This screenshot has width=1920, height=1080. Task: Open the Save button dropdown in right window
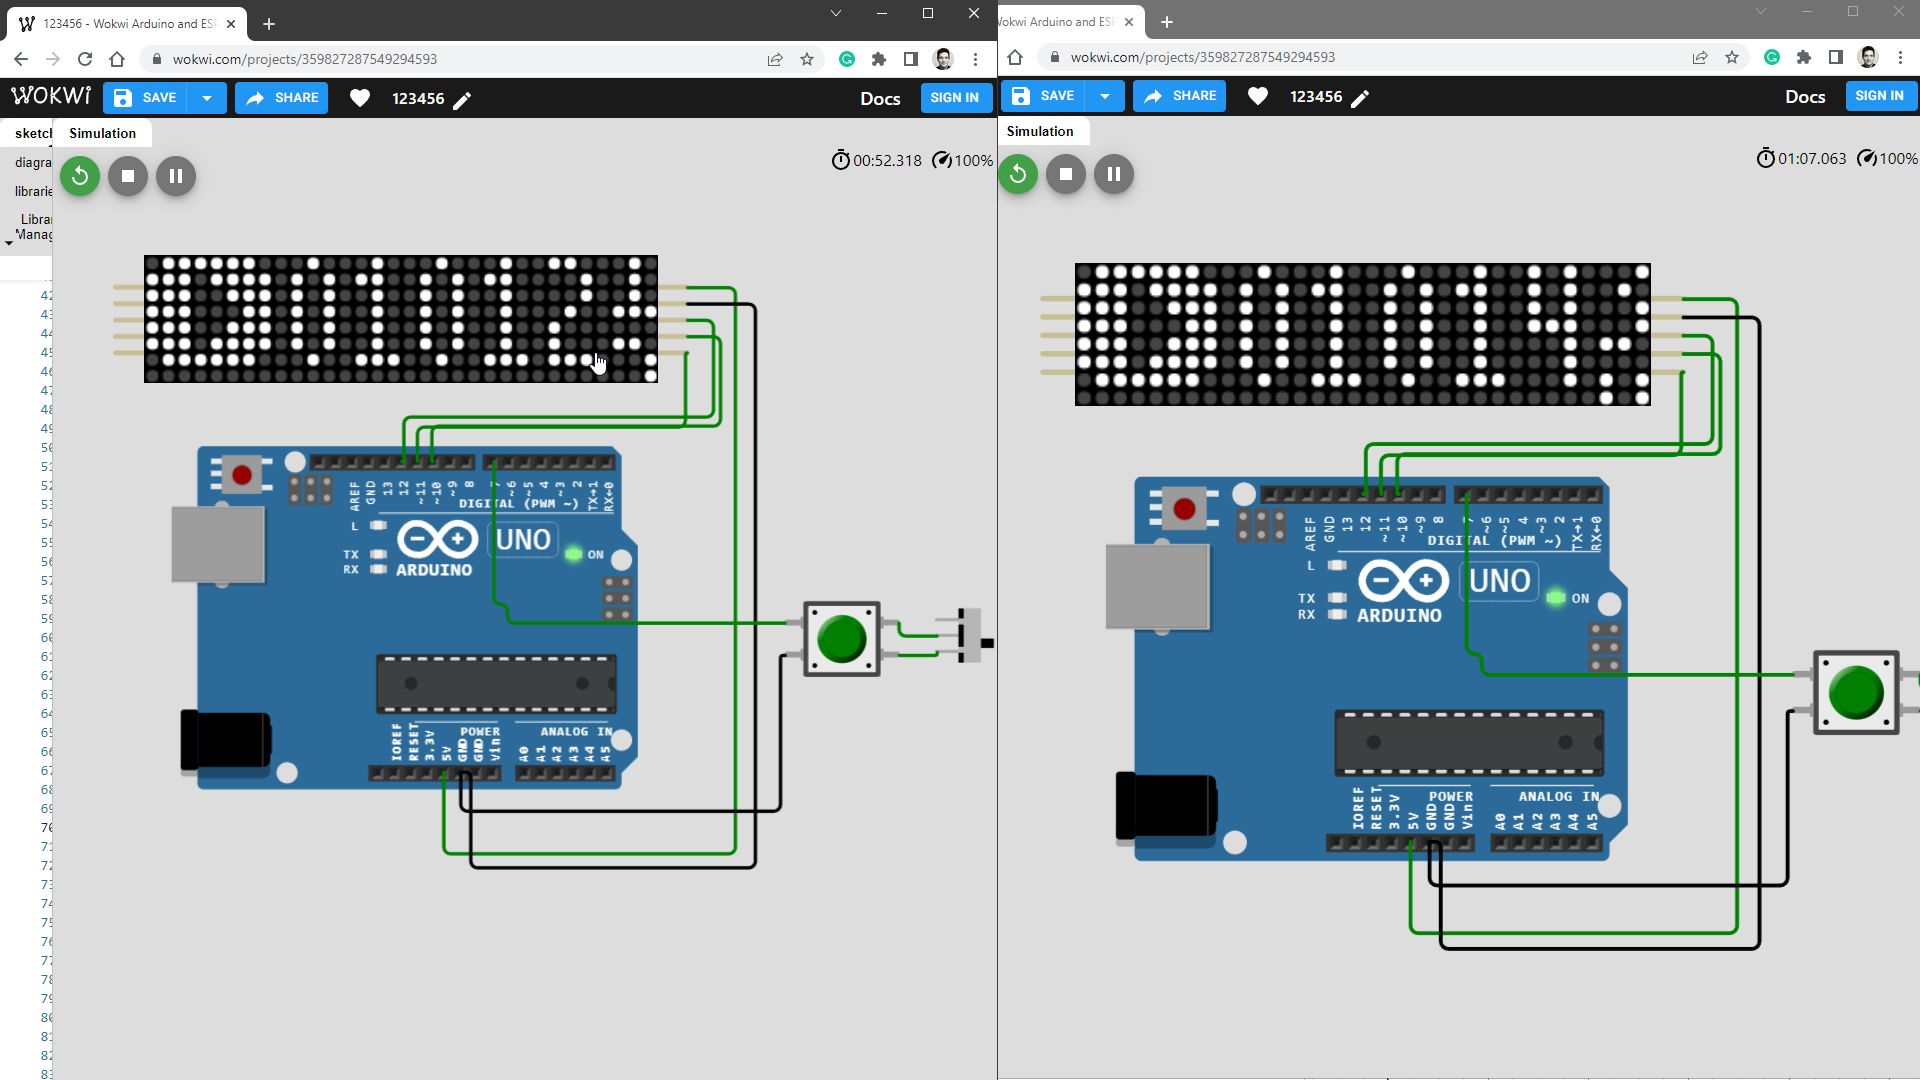1104,96
